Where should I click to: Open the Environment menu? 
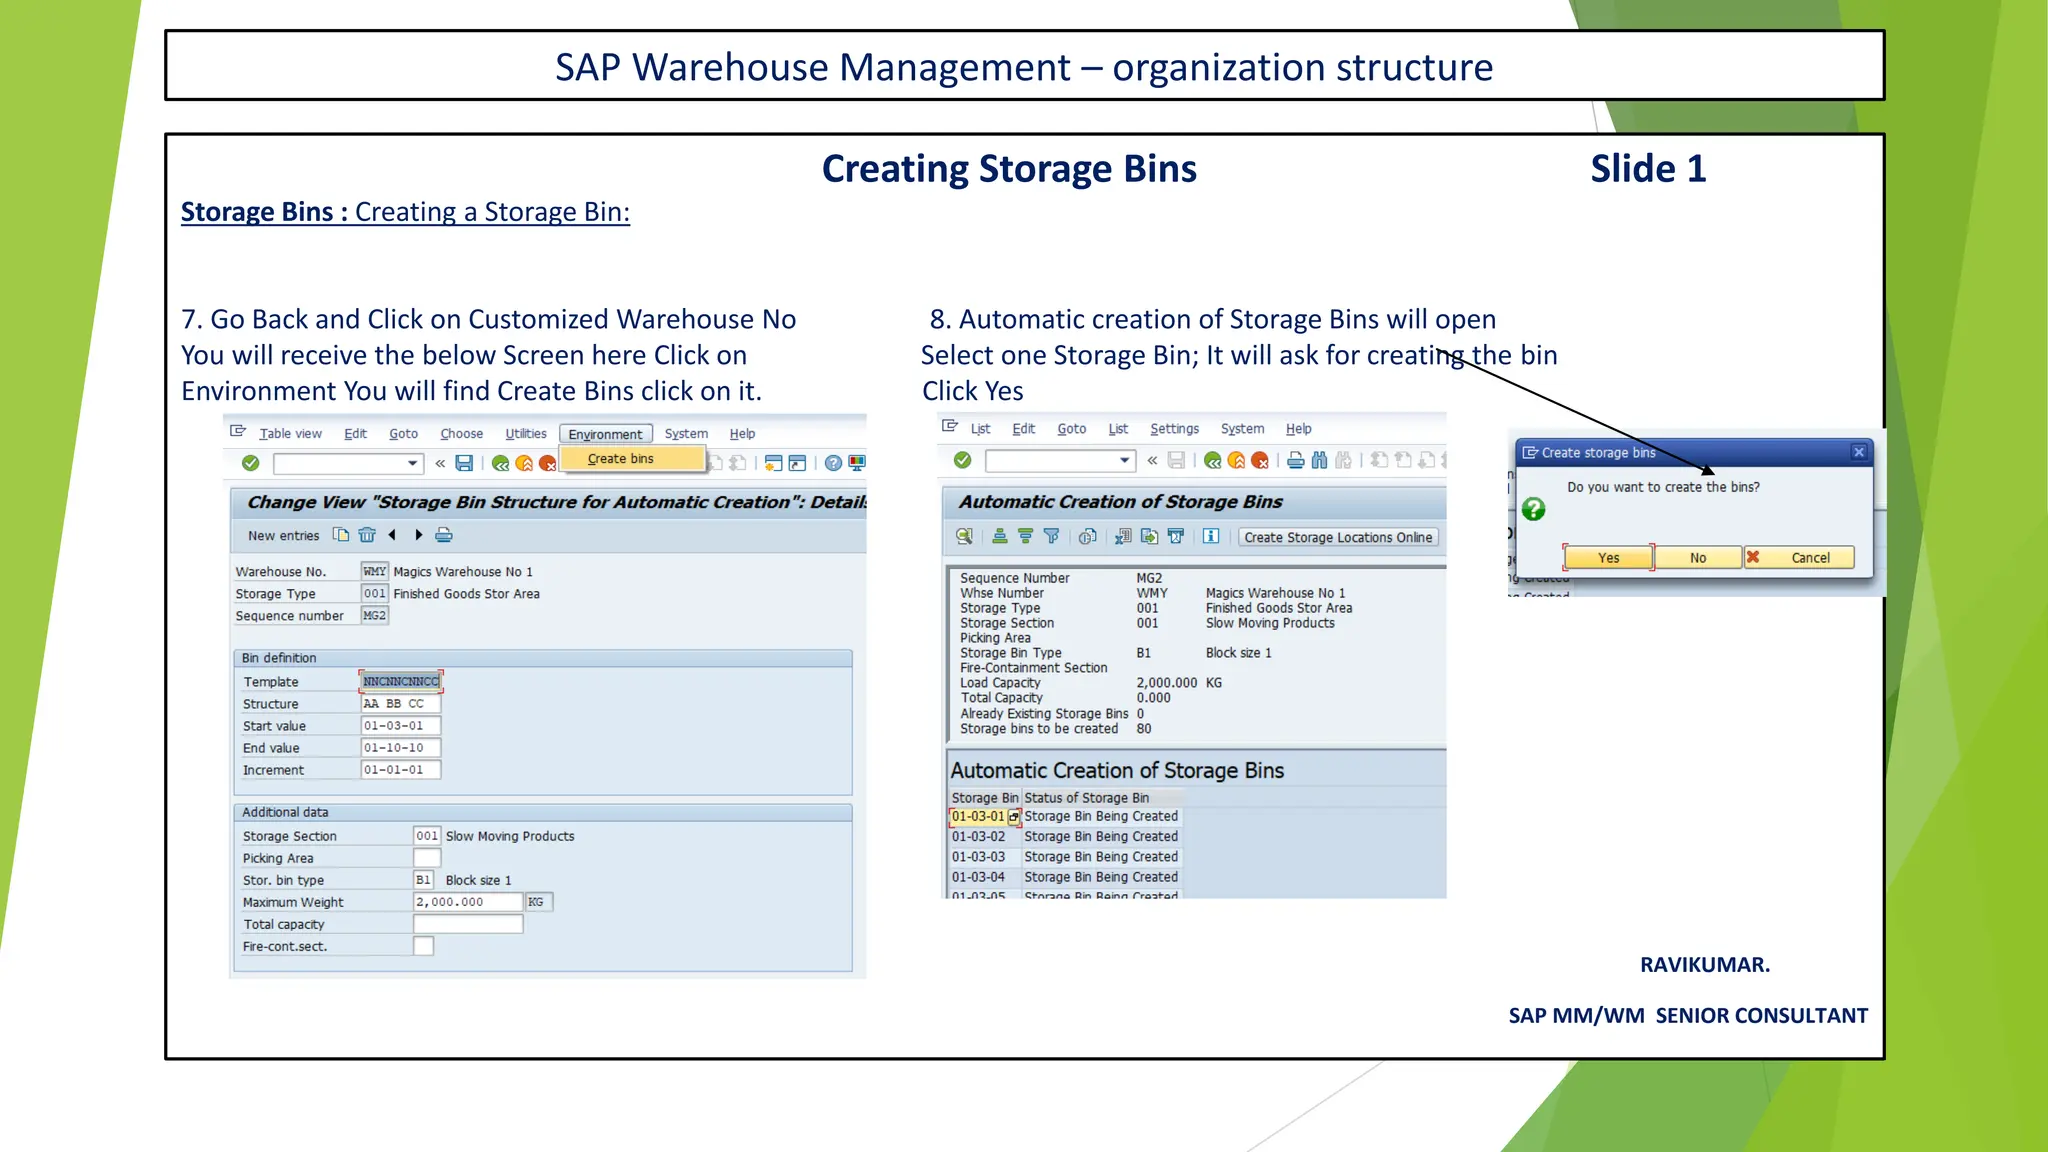[x=605, y=434]
